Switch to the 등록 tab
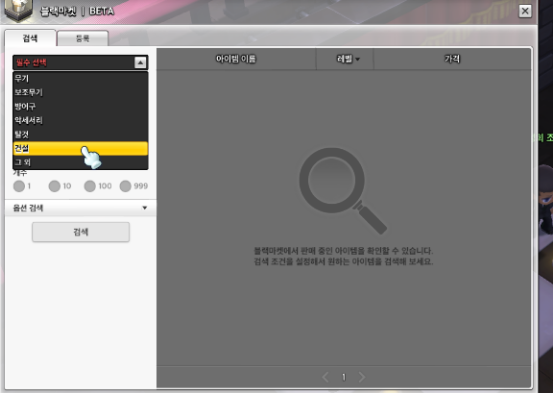554x393 pixels. click(83, 38)
